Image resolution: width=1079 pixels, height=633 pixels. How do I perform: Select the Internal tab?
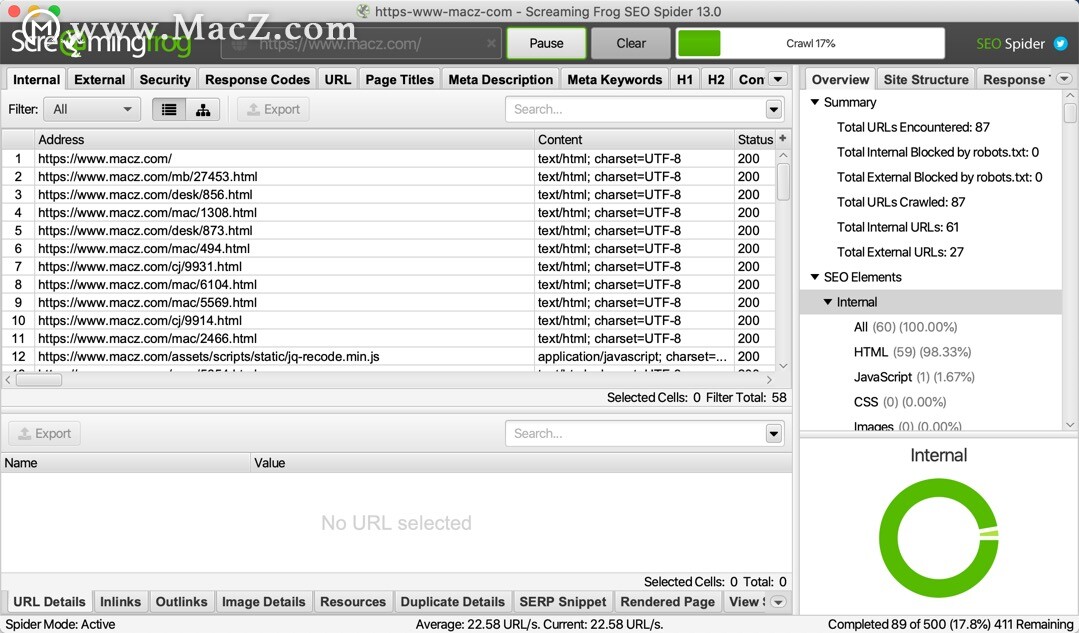(36, 79)
